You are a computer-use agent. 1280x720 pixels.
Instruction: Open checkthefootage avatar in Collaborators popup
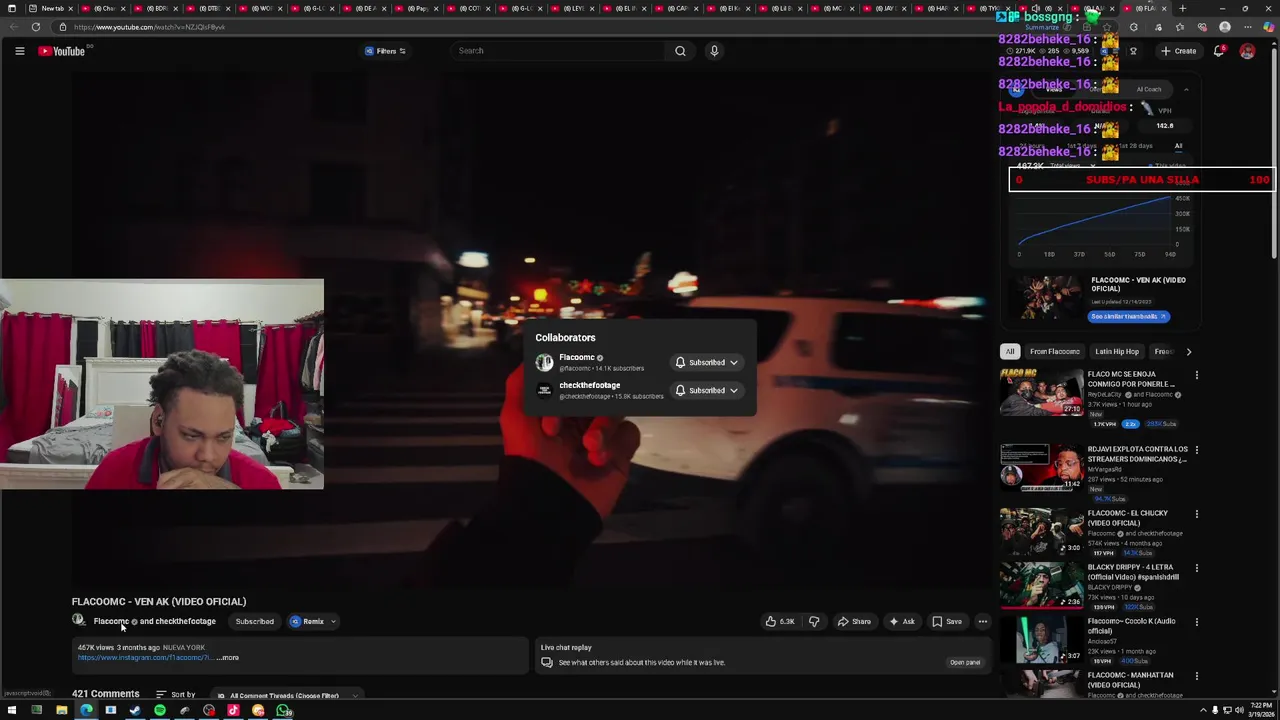544,390
